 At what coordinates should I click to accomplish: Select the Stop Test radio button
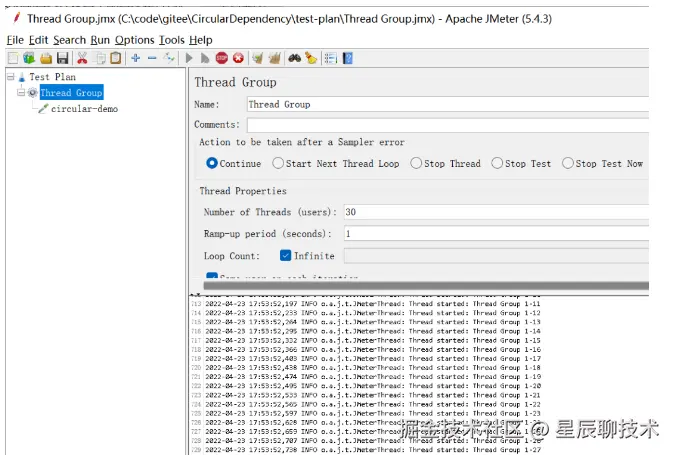(x=497, y=163)
